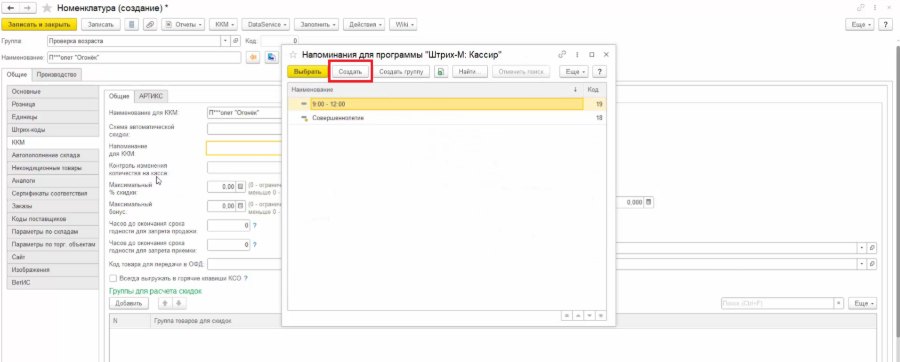Image resolution: width=900 pixels, height=362 pixels.
Task: Open help question mark in main toolbar
Action: [x=886, y=25]
